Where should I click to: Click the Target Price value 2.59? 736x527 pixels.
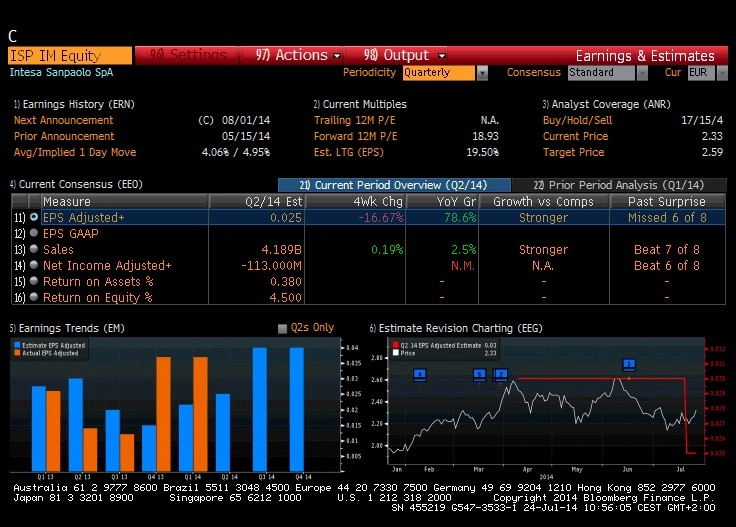click(712, 152)
